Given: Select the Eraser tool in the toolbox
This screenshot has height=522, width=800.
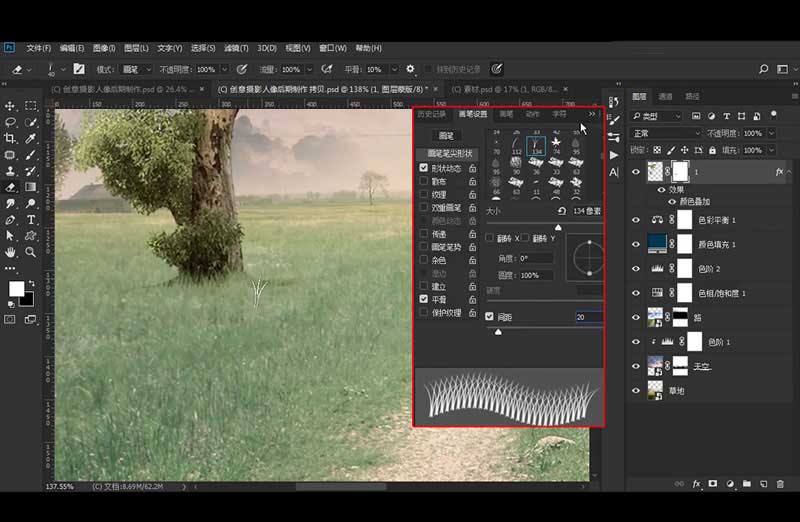Looking at the screenshot, I should (10, 187).
